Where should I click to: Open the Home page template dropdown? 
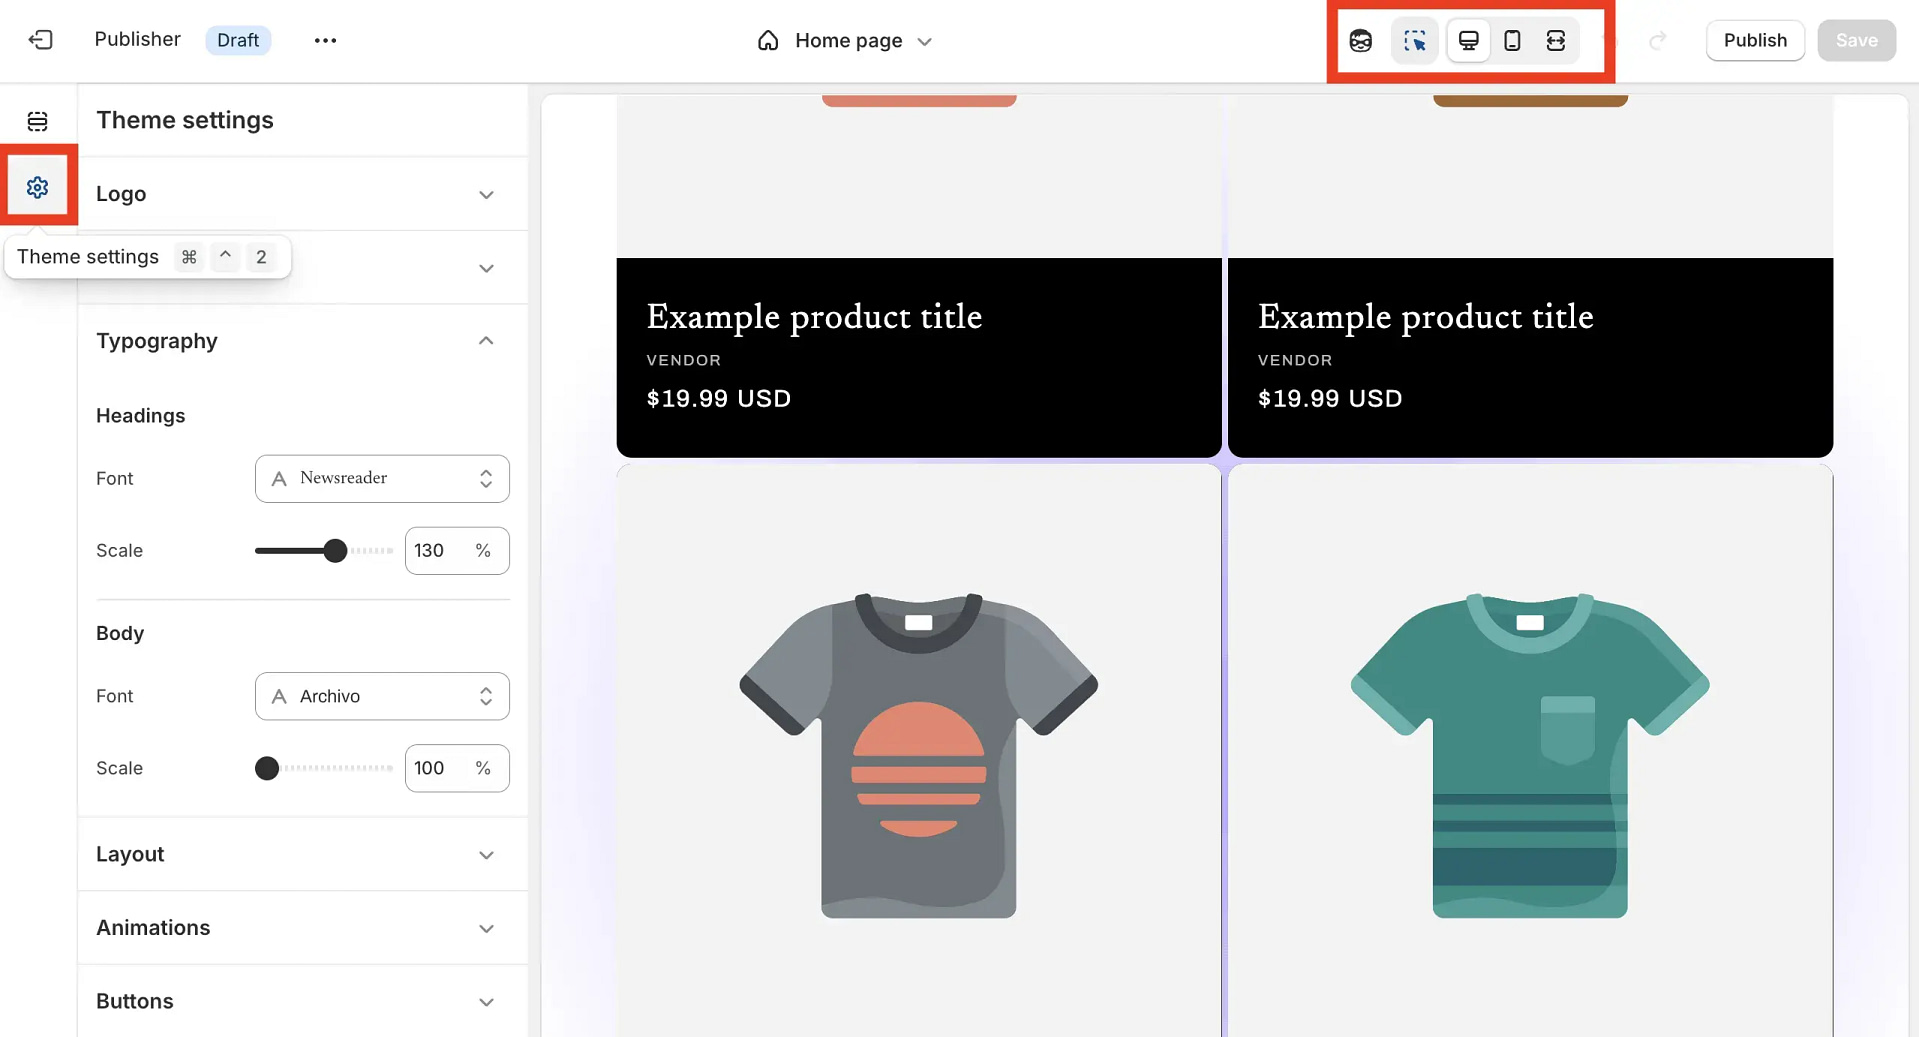click(846, 40)
